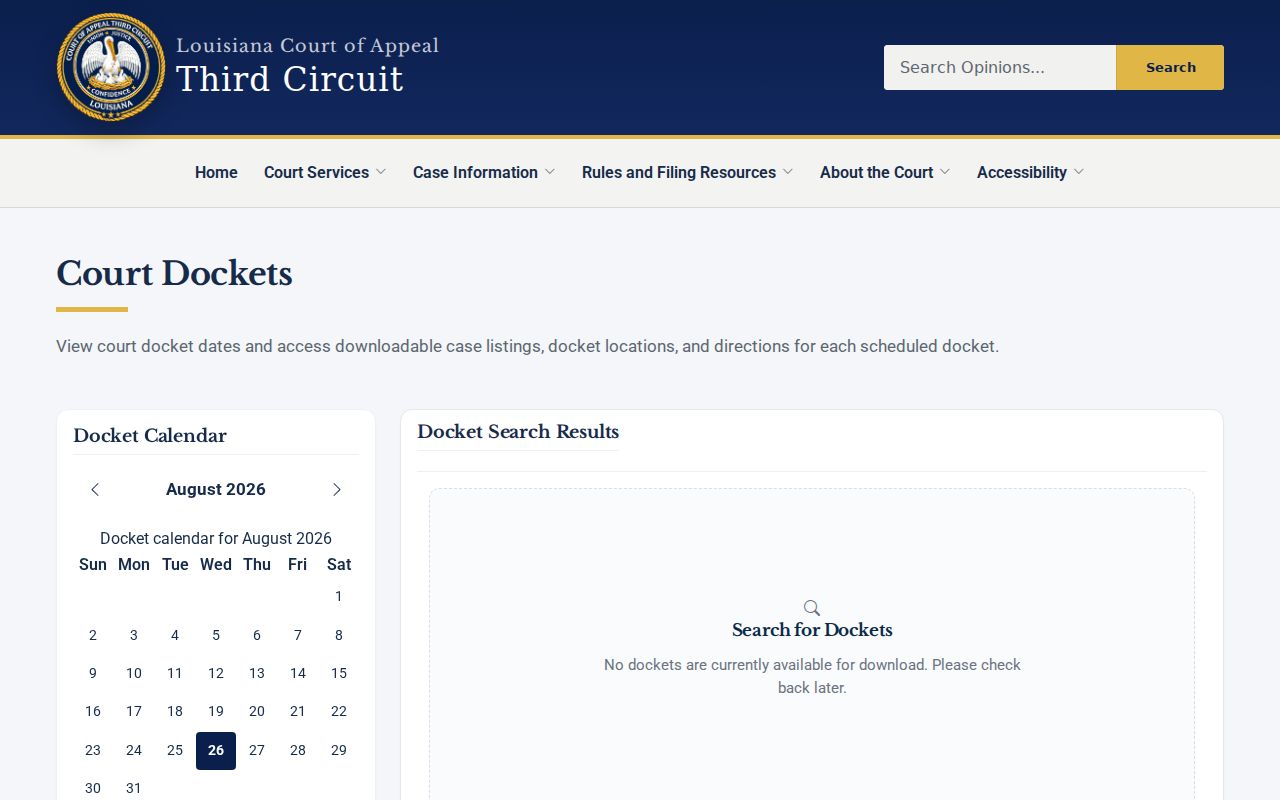Expand Rules and Filing Resources menu

[x=688, y=172]
